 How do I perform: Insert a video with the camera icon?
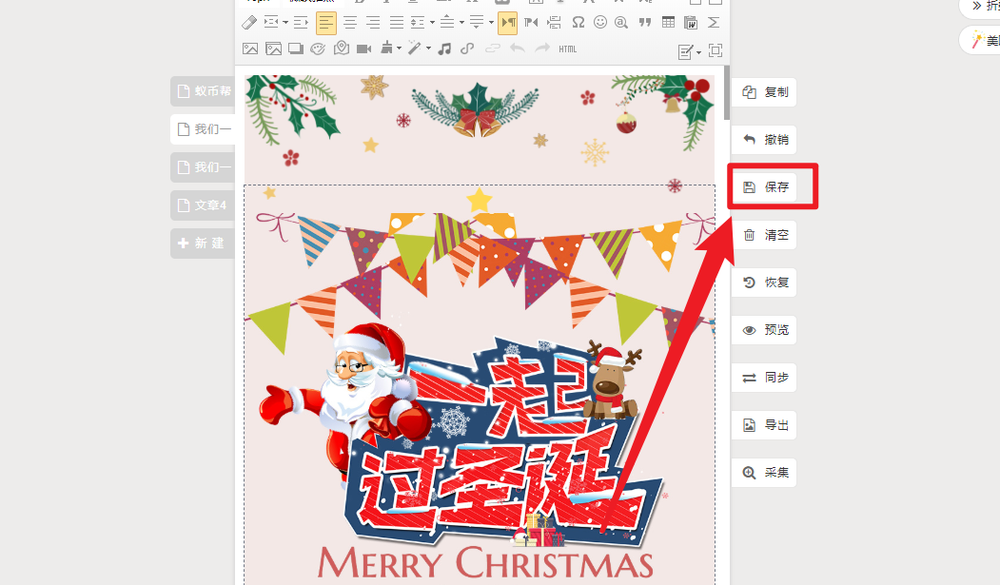[x=364, y=48]
